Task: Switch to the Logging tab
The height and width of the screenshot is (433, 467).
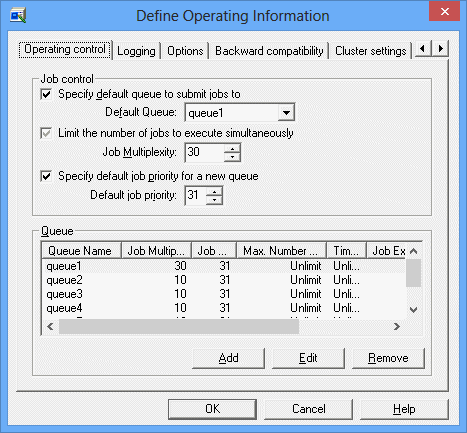Action: pyautogui.click(x=136, y=51)
